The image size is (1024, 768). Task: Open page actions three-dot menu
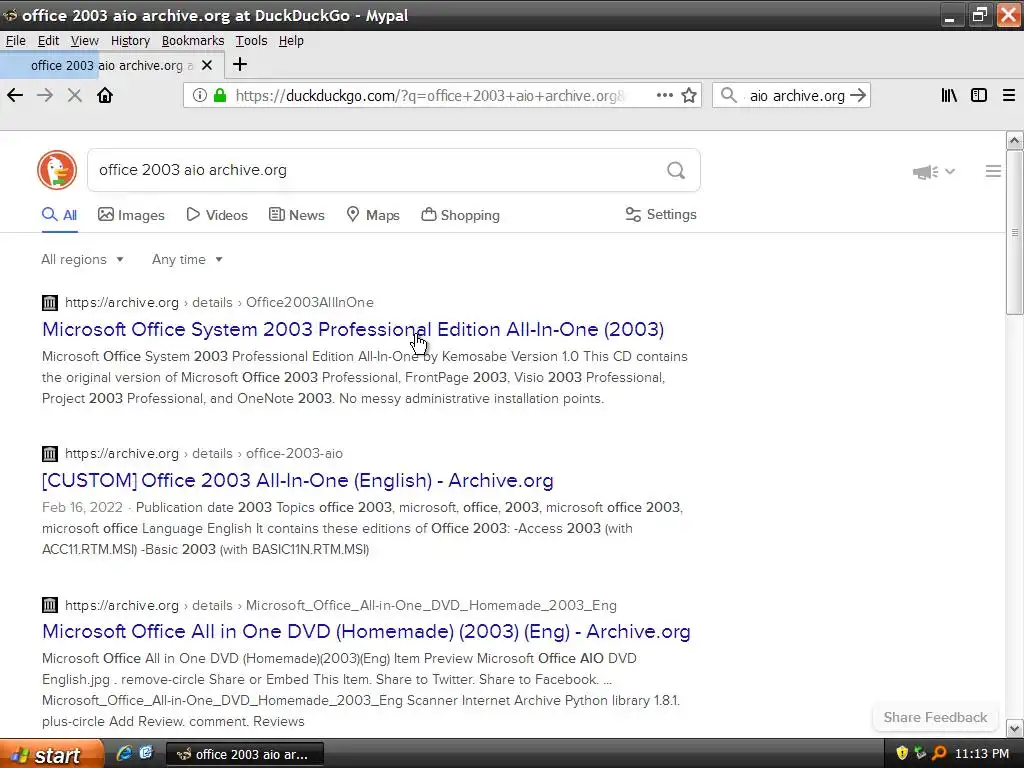[x=664, y=95]
